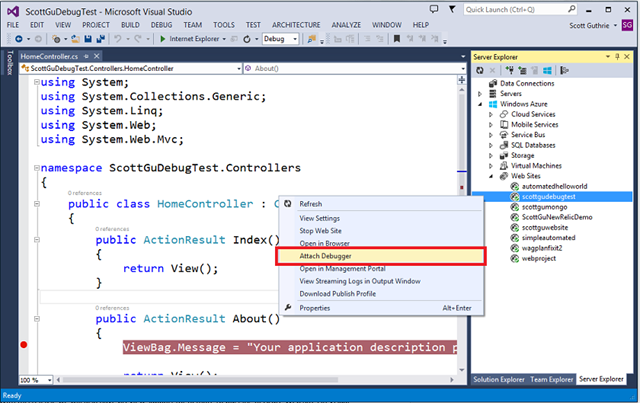Click the Scott Guthrie account name

(589, 25)
